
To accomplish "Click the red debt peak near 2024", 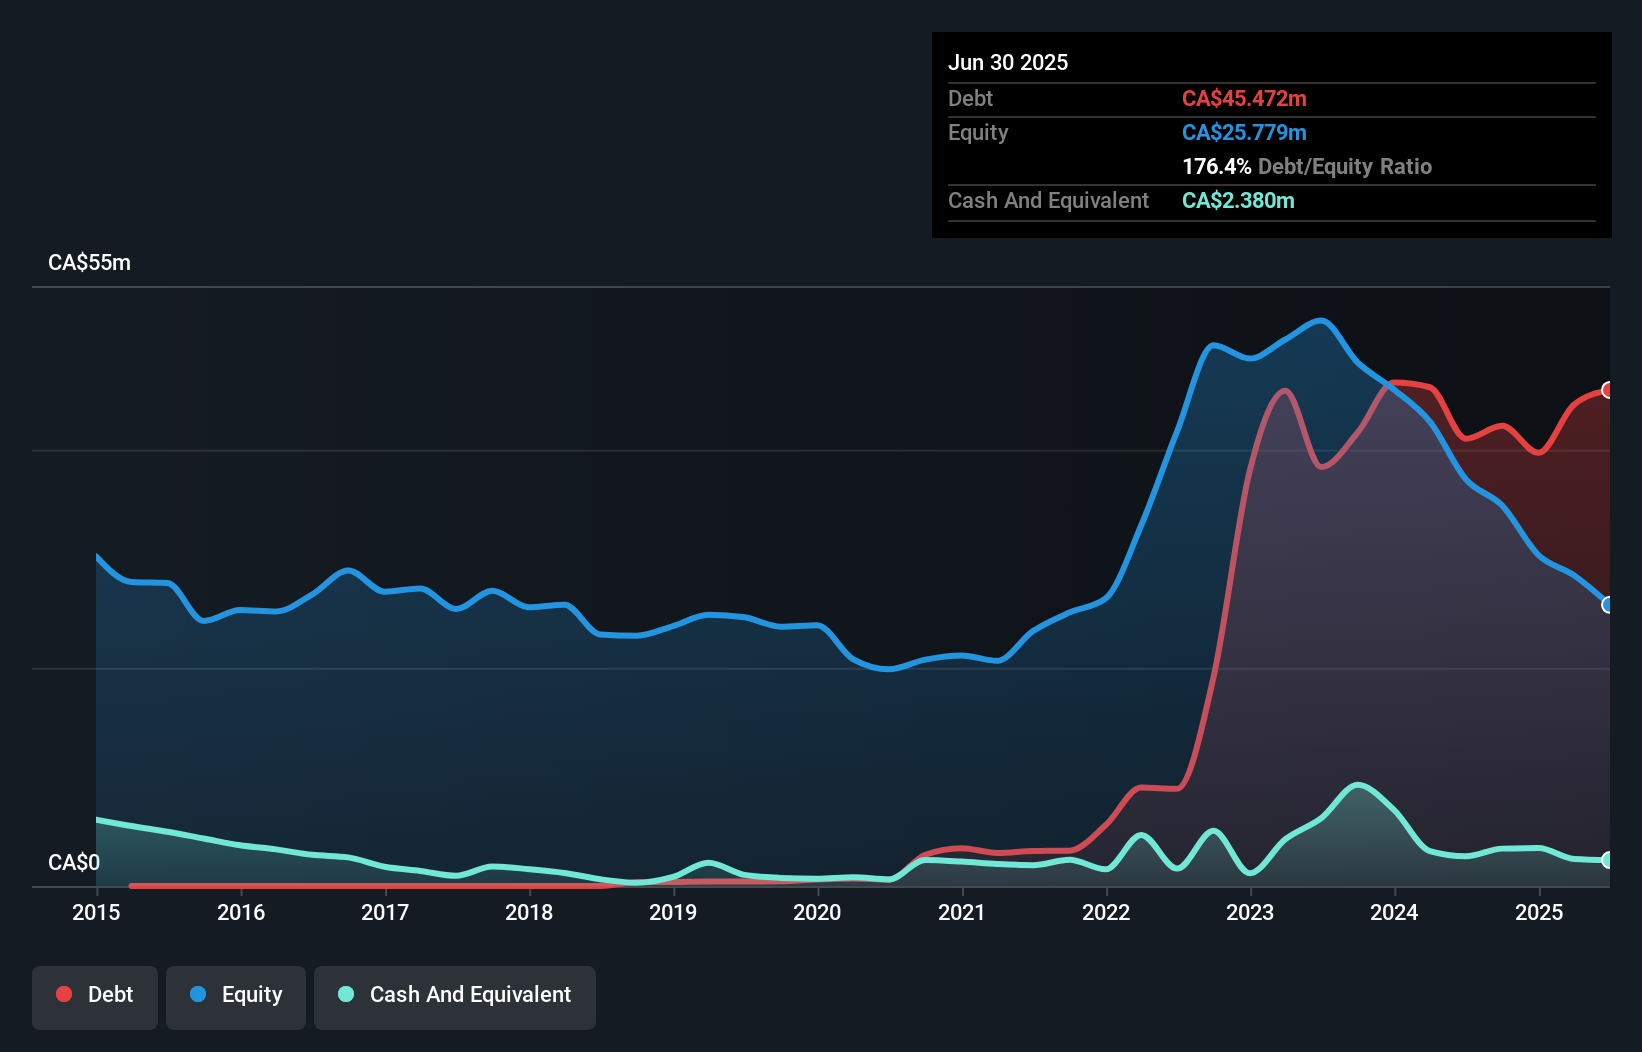I will click(1404, 385).
